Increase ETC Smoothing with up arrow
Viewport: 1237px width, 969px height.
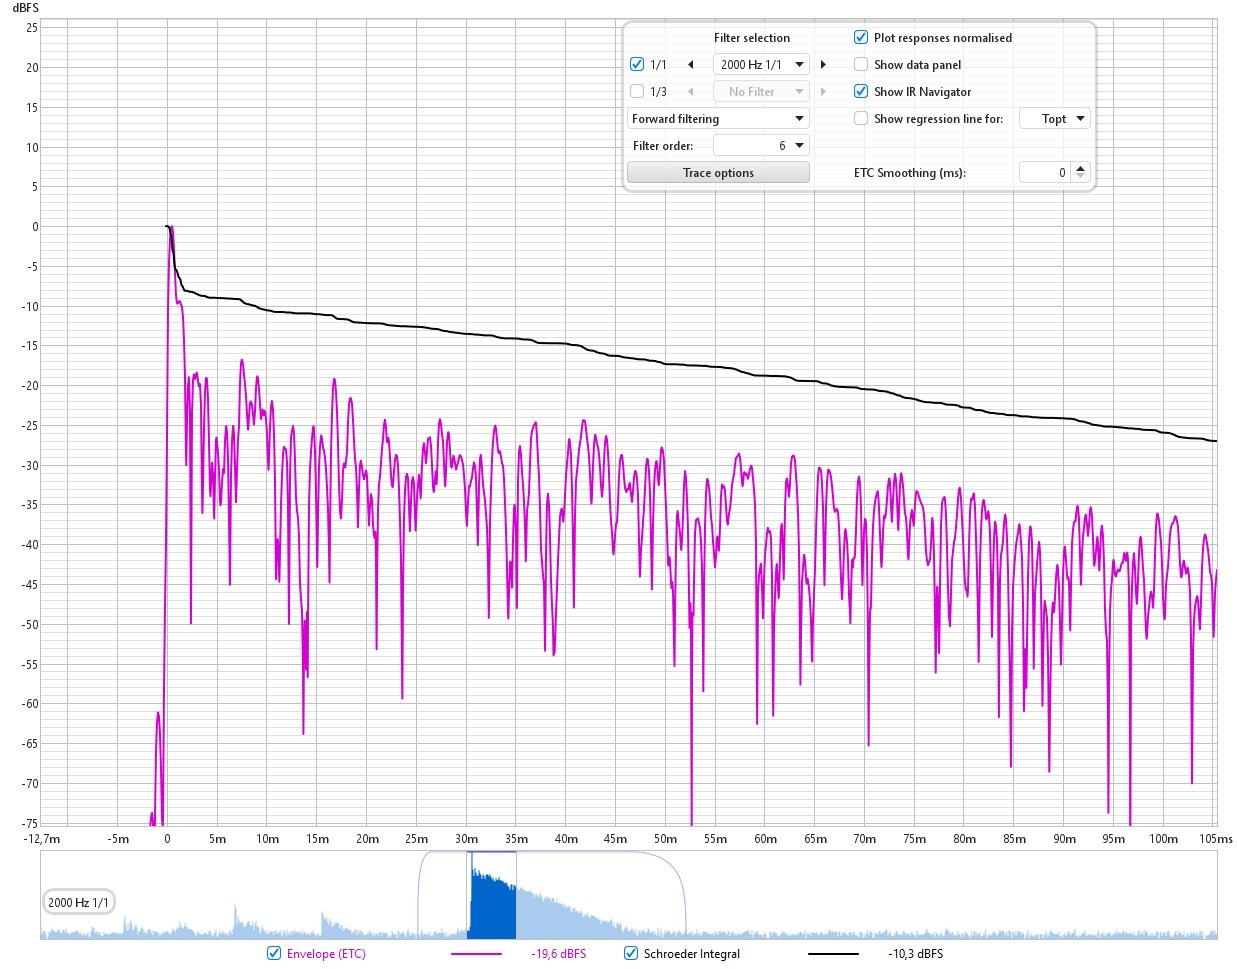1080,168
